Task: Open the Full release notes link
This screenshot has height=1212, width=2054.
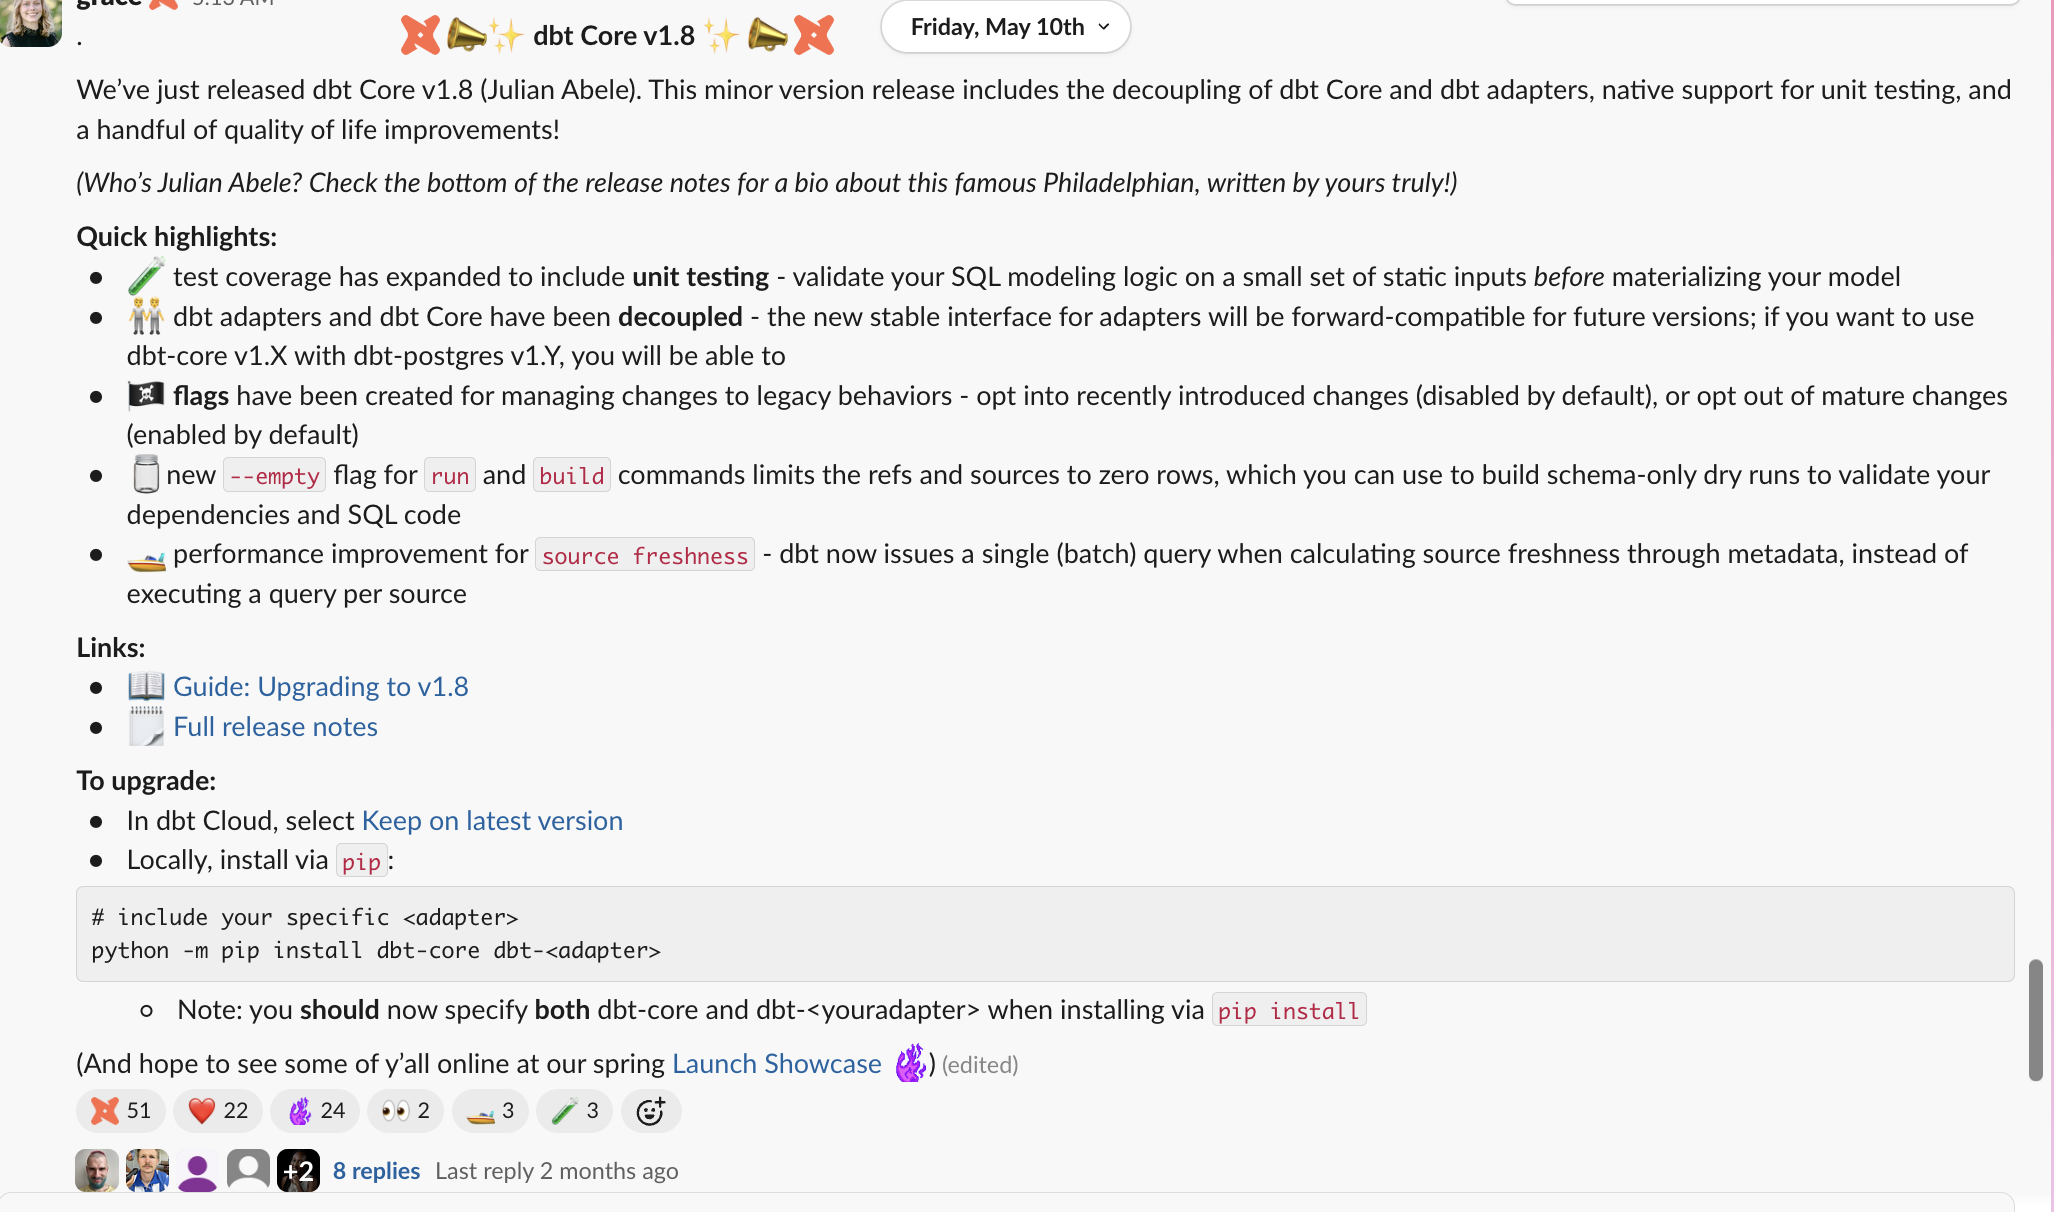Action: (274, 726)
